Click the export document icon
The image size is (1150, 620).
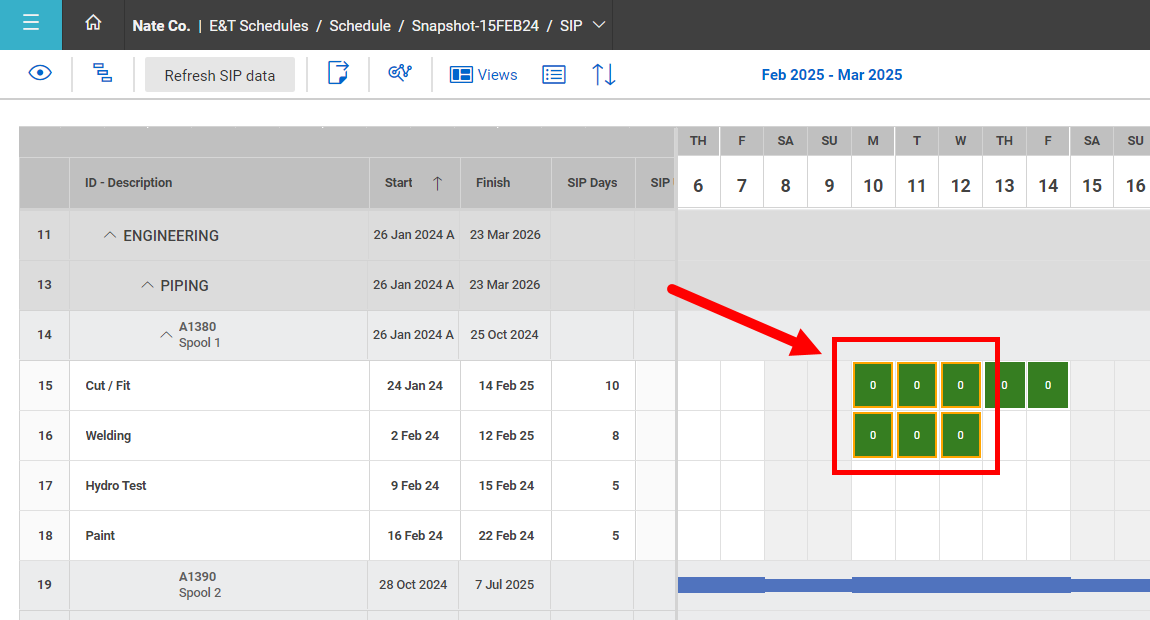click(x=338, y=73)
